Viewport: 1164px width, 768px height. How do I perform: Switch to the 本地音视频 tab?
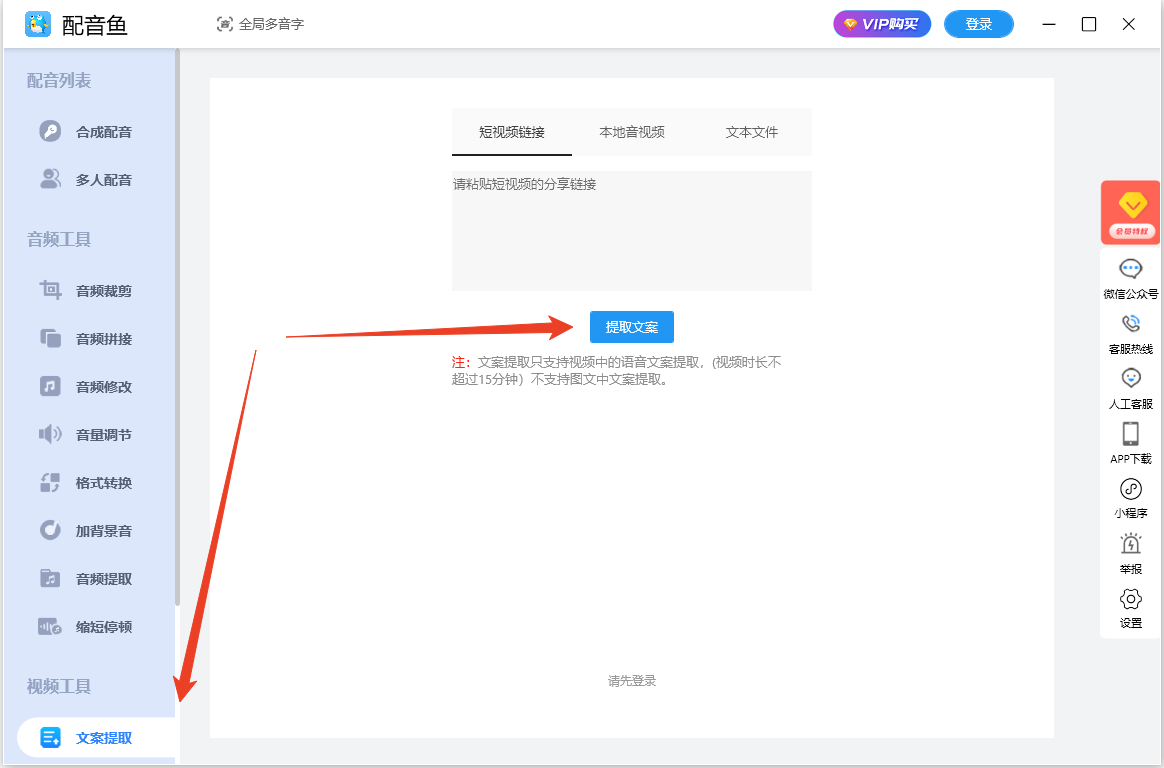632,132
